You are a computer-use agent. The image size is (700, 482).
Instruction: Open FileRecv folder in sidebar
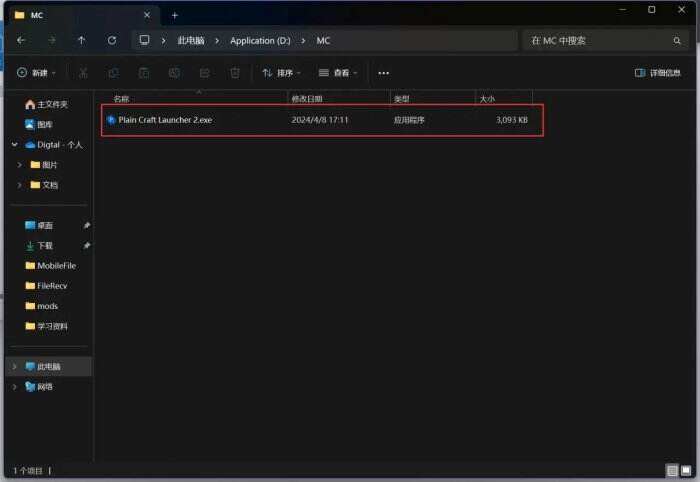(46, 286)
